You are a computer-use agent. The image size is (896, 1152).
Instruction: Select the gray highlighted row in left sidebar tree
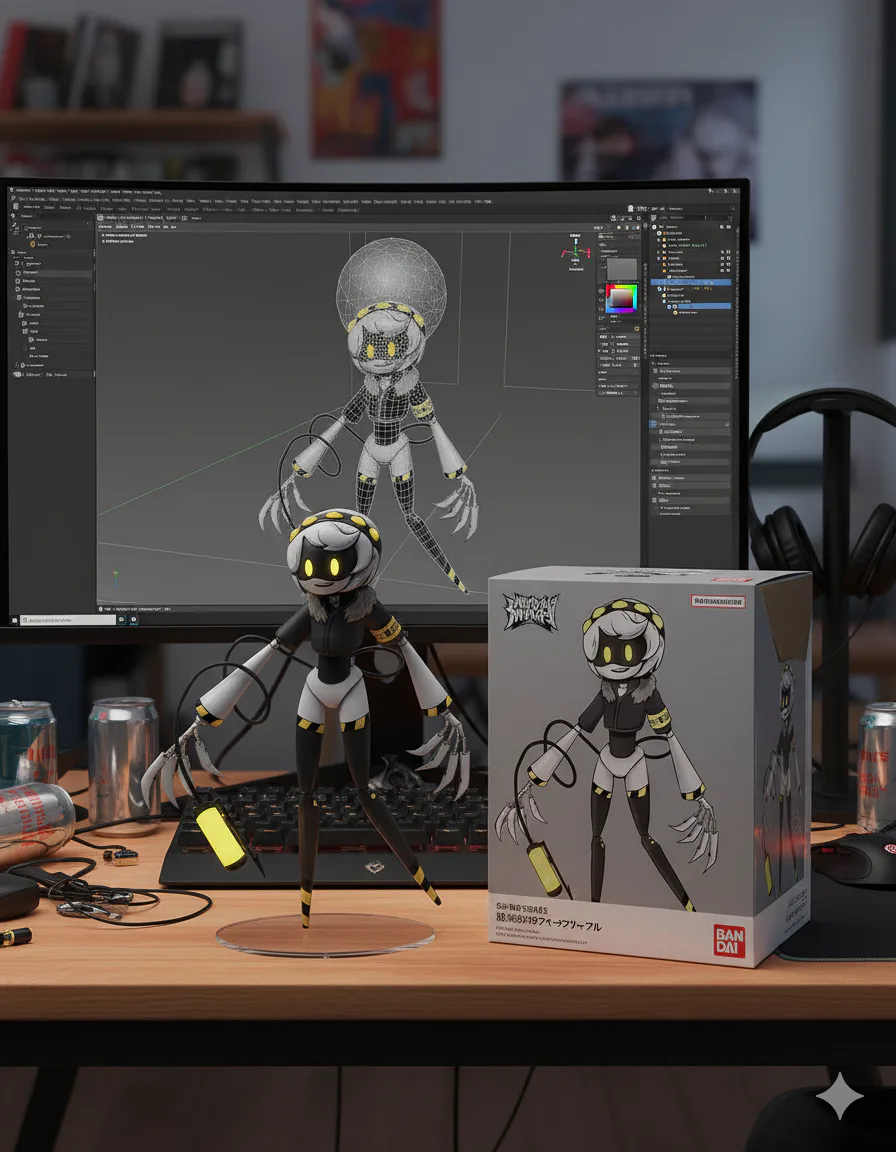(x=54, y=273)
